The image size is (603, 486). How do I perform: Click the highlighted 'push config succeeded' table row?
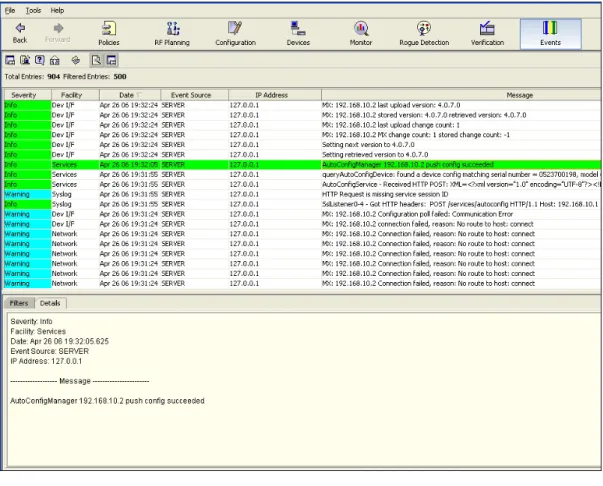pos(302,165)
